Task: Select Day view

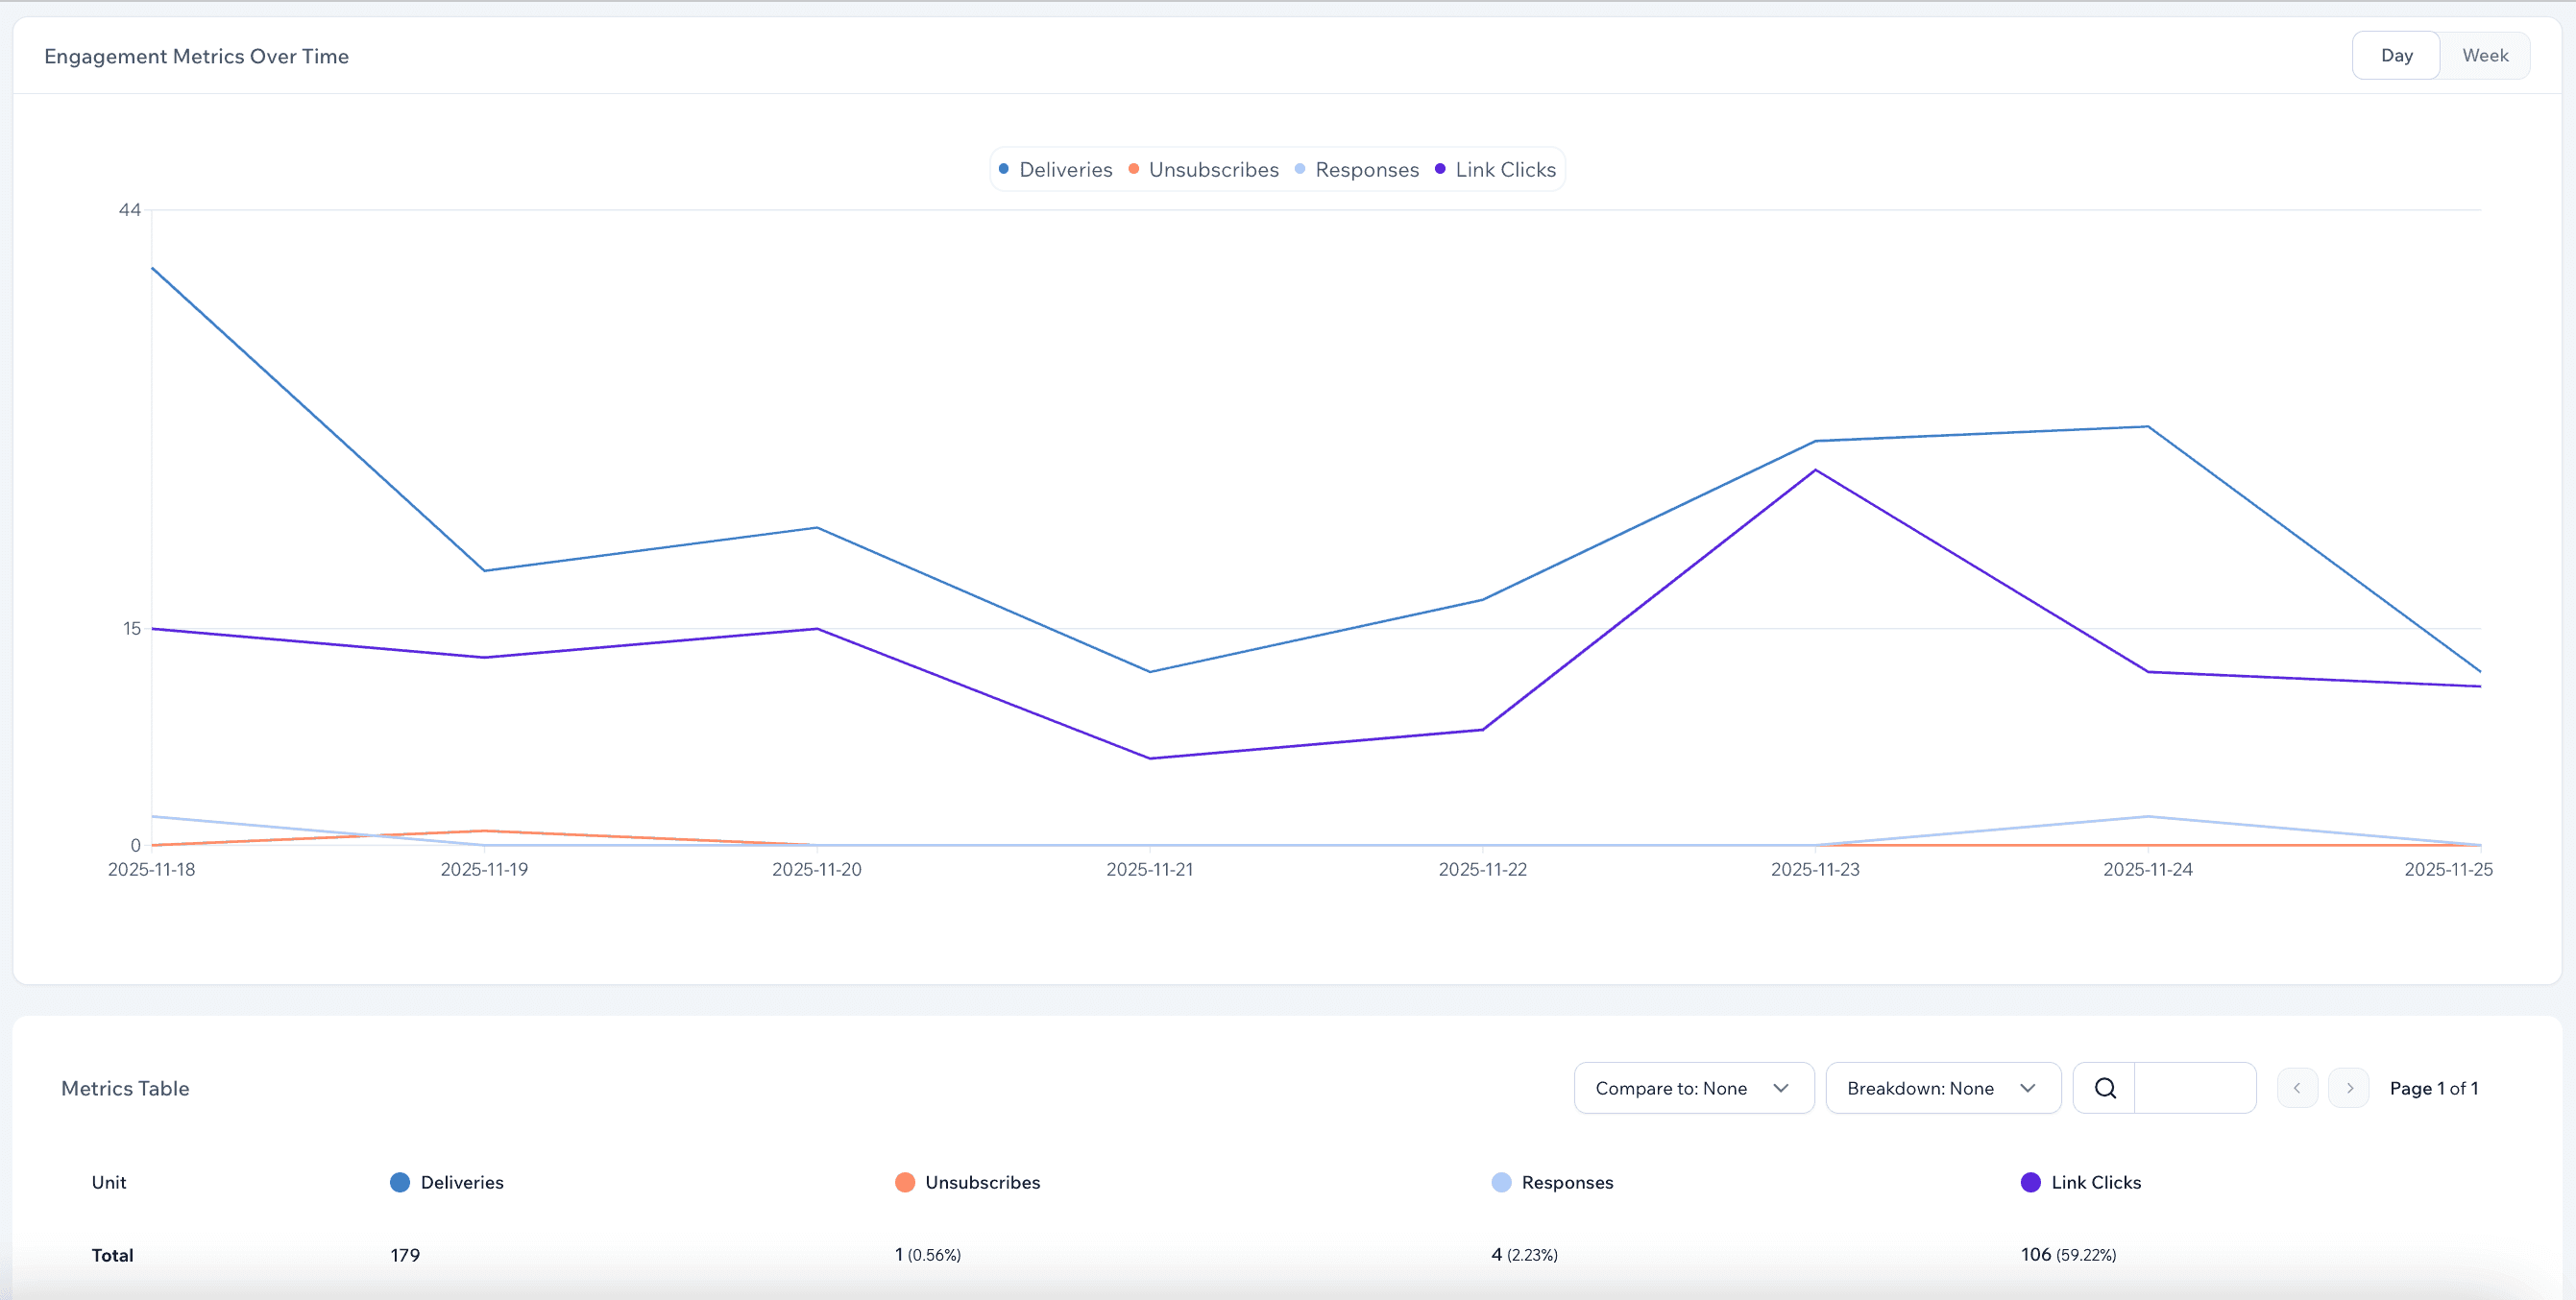Action: pos(2397,55)
